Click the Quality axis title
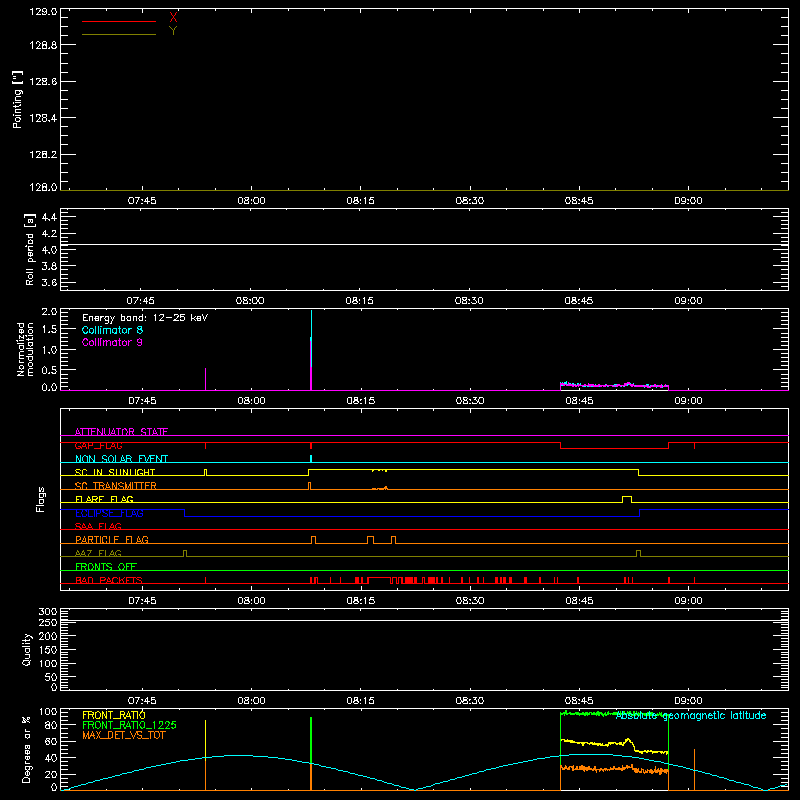 click(x=27, y=649)
